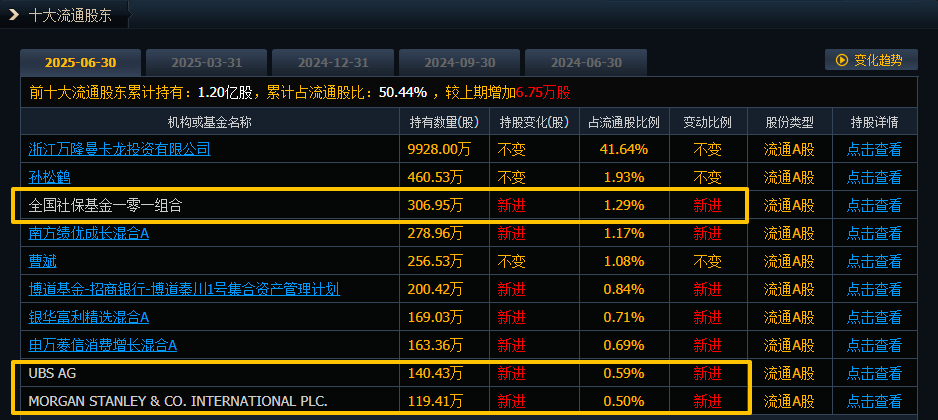Open 博道基金-招商银行-博道秦川1号 plan link
Screen dimensions: 938x420
click(x=184, y=290)
